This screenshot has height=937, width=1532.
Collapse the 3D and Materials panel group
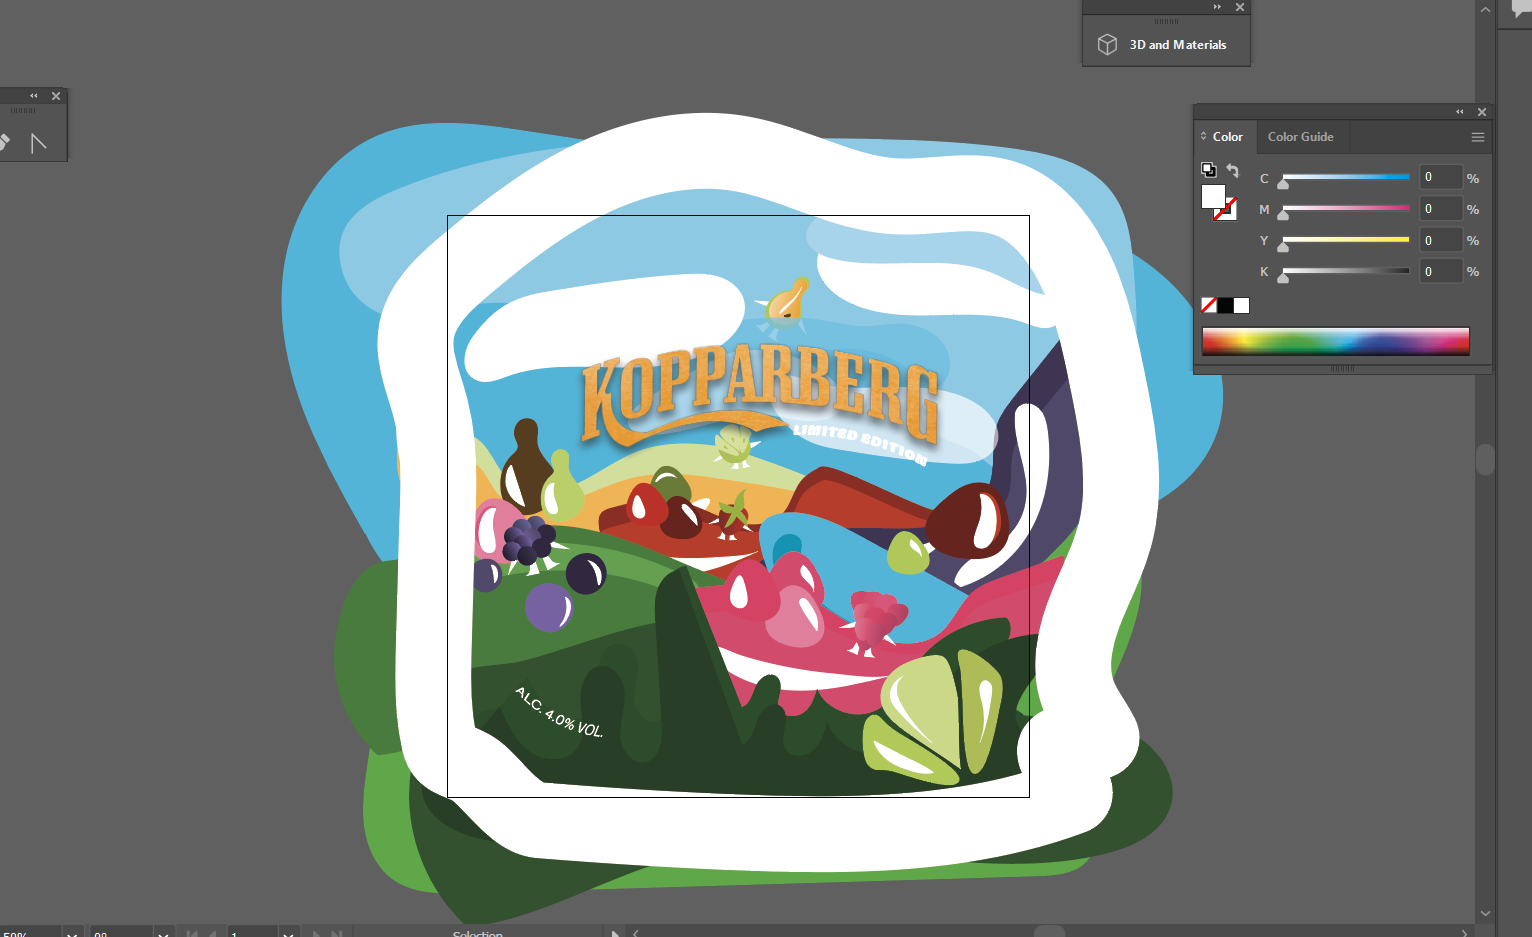[x=1218, y=7]
